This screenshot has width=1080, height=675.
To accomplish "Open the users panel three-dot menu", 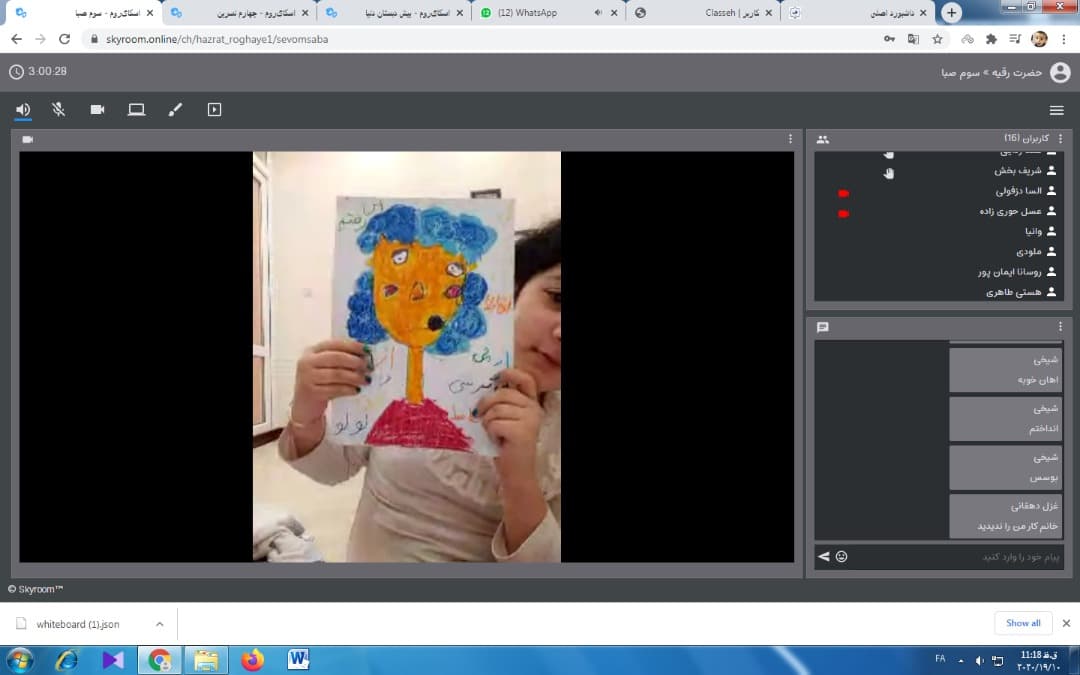I will click(1060, 139).
